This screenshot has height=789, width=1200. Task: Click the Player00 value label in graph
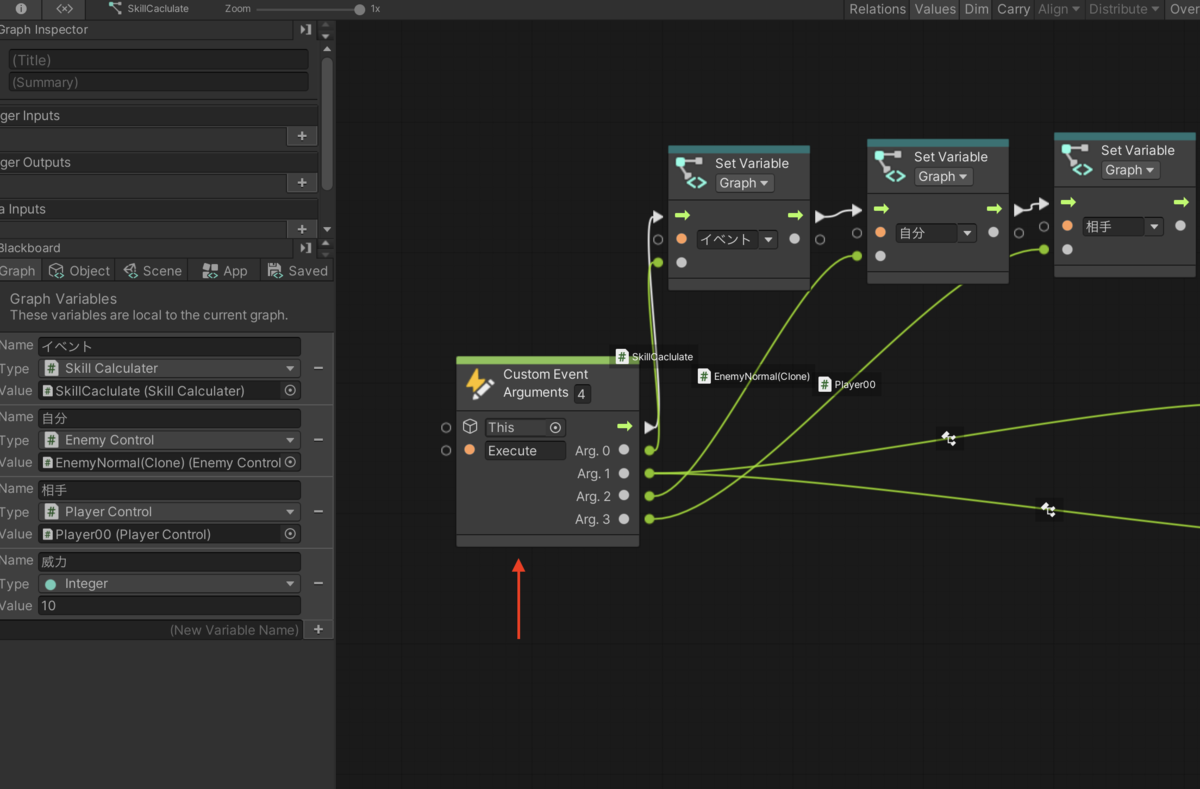pos(847,384)
